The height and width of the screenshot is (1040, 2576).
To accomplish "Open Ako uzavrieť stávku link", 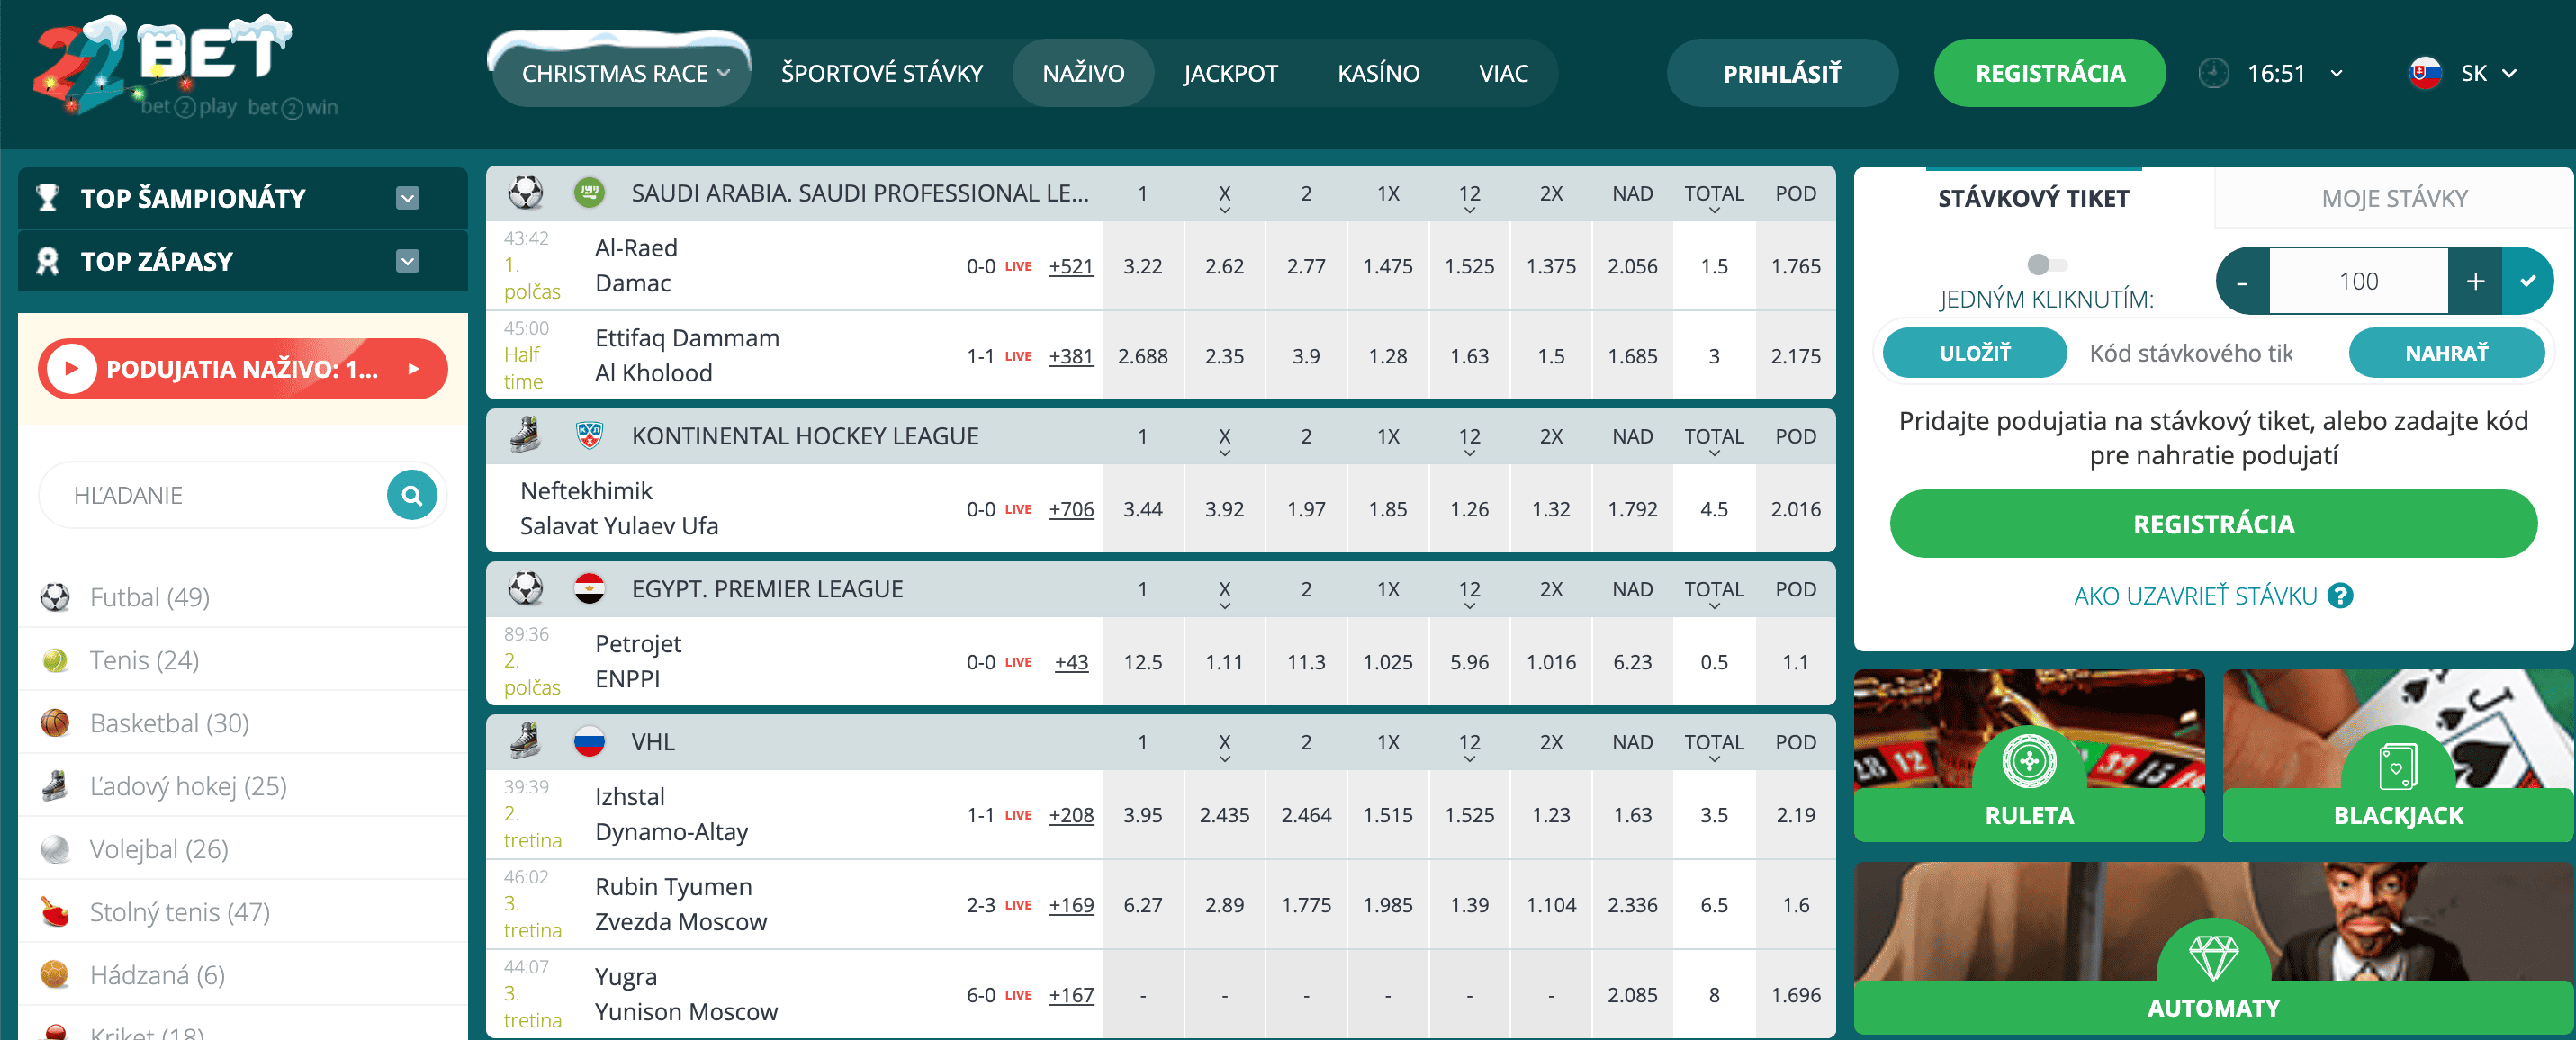I will point(2195,597).
